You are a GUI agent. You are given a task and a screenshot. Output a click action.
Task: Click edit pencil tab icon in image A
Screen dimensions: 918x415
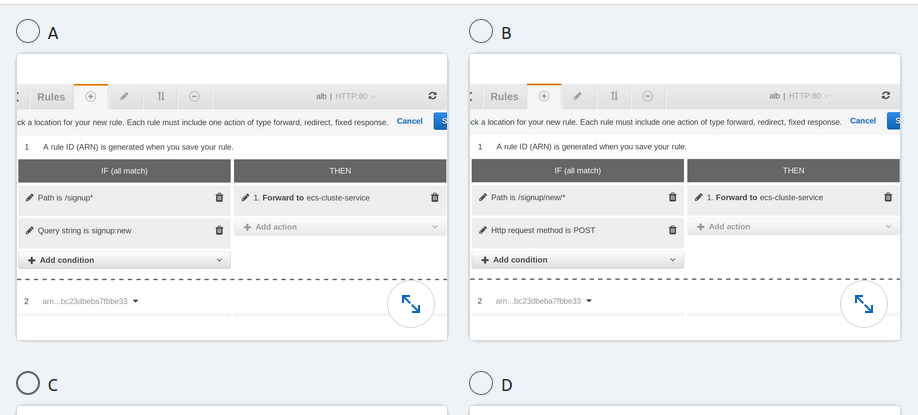coord(124,97)
